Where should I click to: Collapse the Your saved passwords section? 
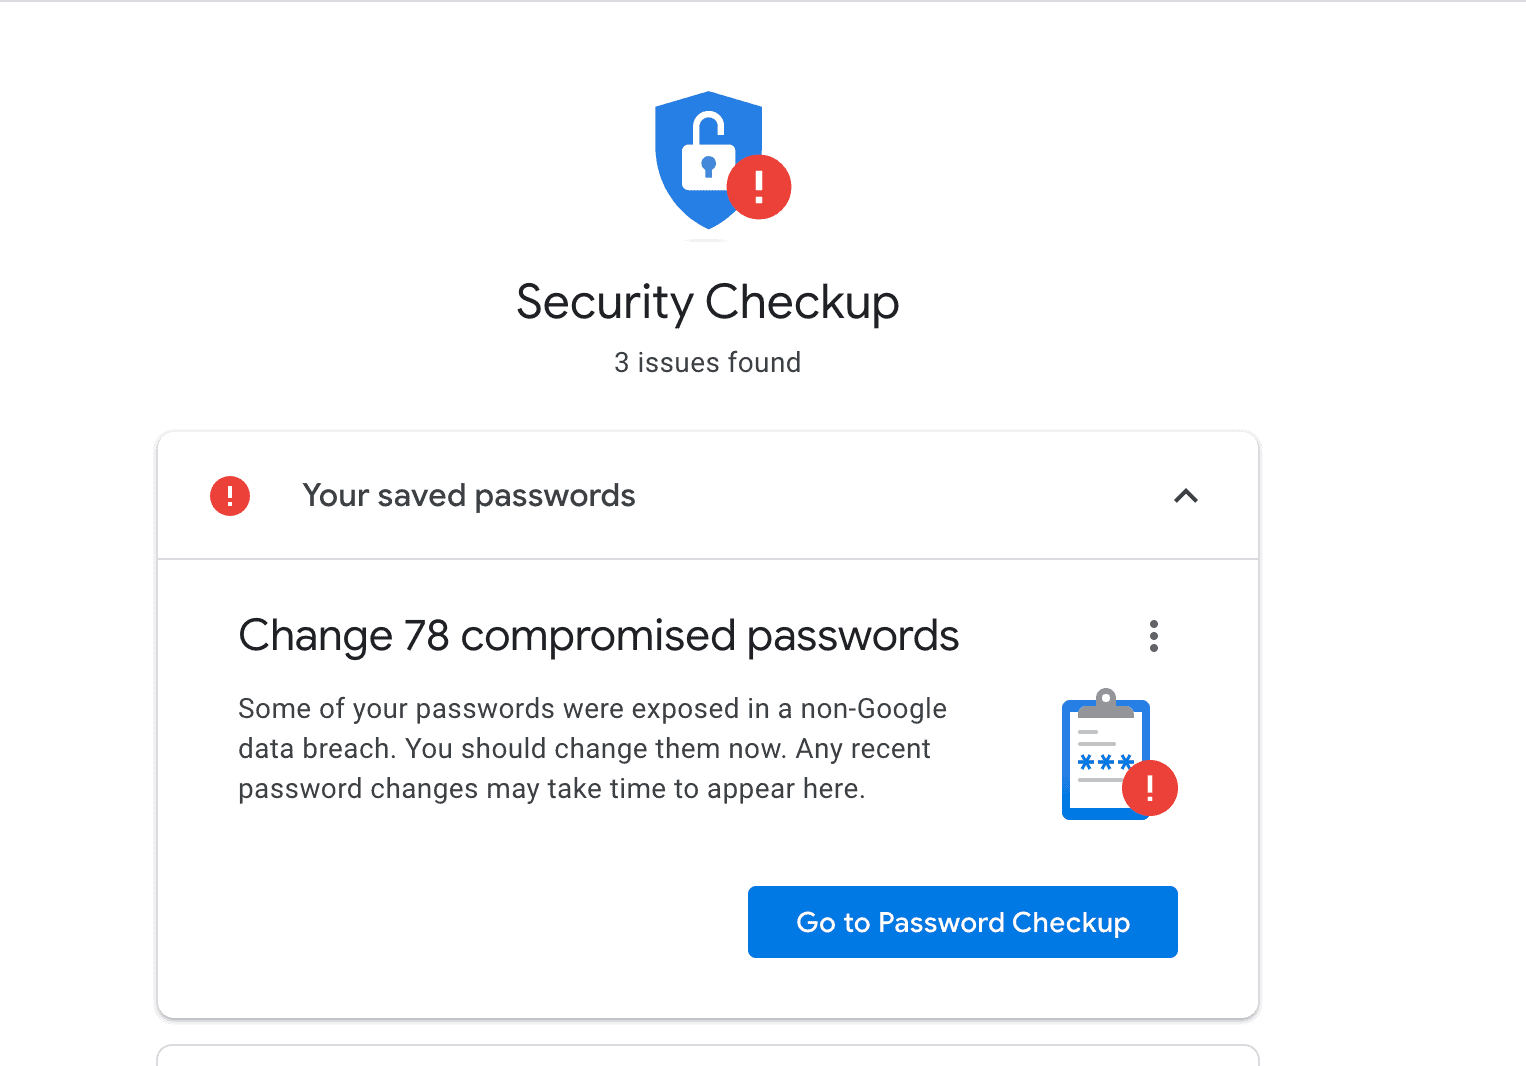tap(1186, 496)
